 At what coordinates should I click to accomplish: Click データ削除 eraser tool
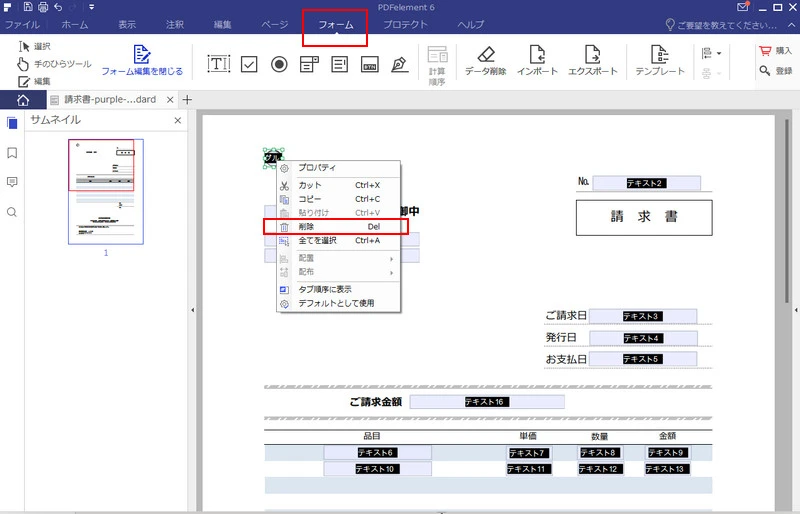[x=485, y=61]
